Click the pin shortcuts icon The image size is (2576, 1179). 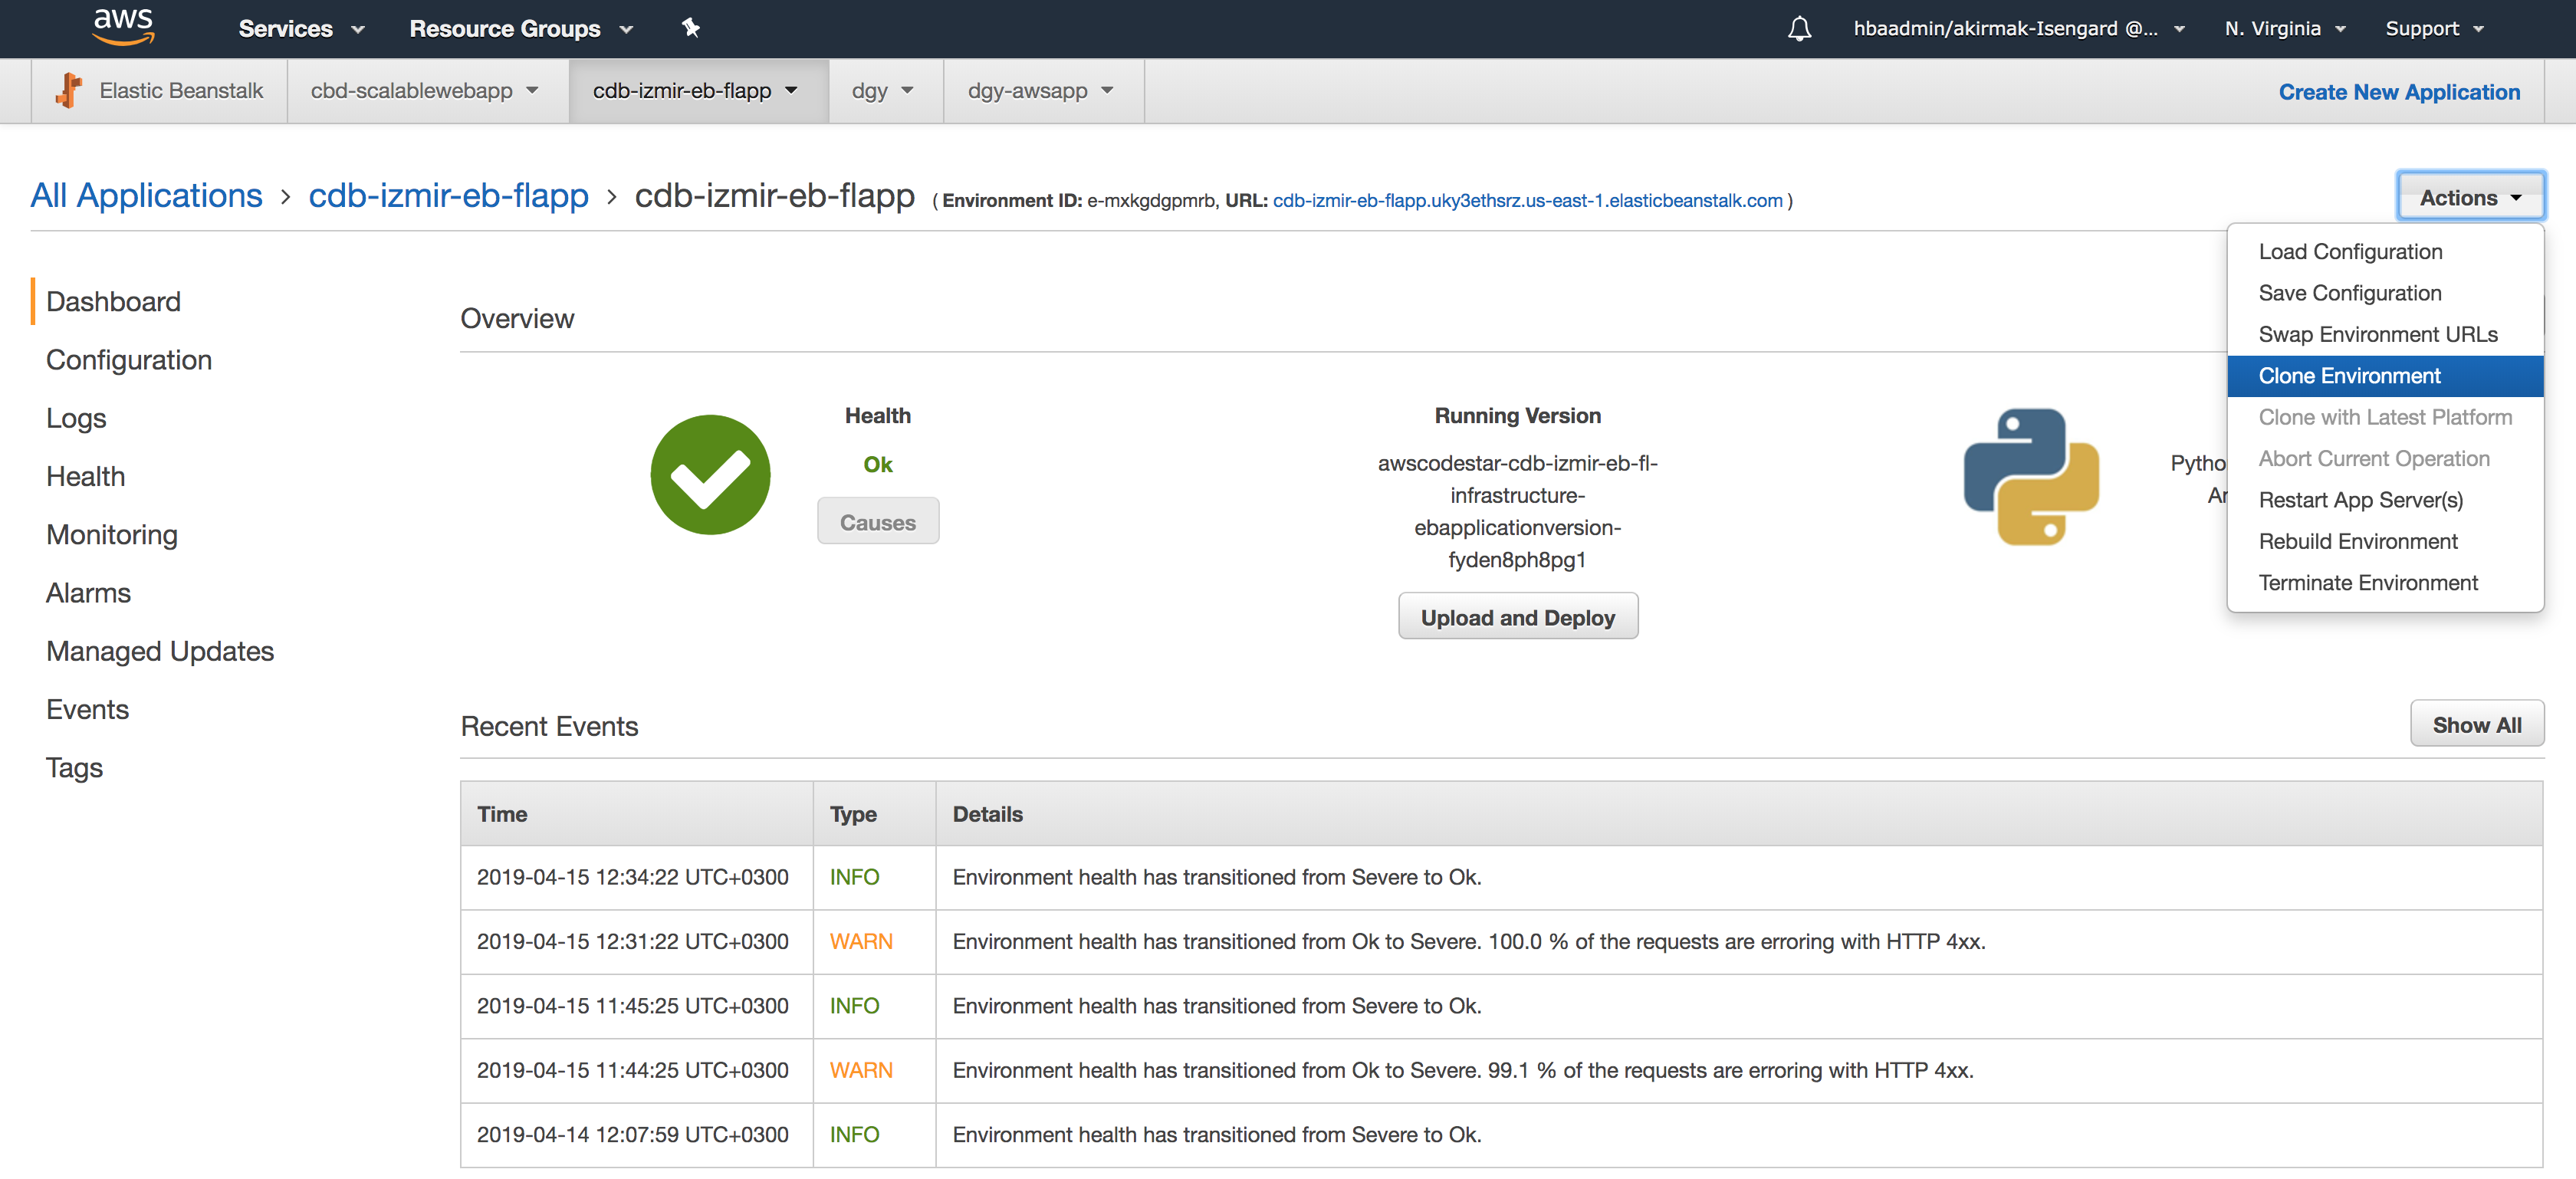click(690, 28)
